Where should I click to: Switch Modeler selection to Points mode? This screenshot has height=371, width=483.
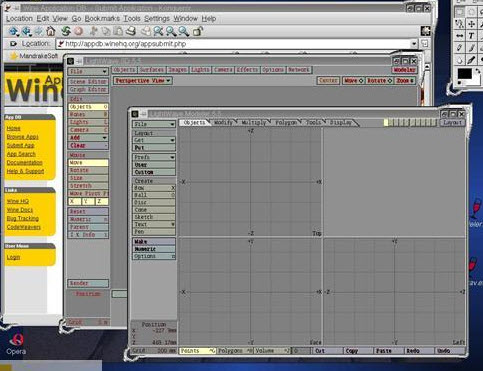(198, 351)
